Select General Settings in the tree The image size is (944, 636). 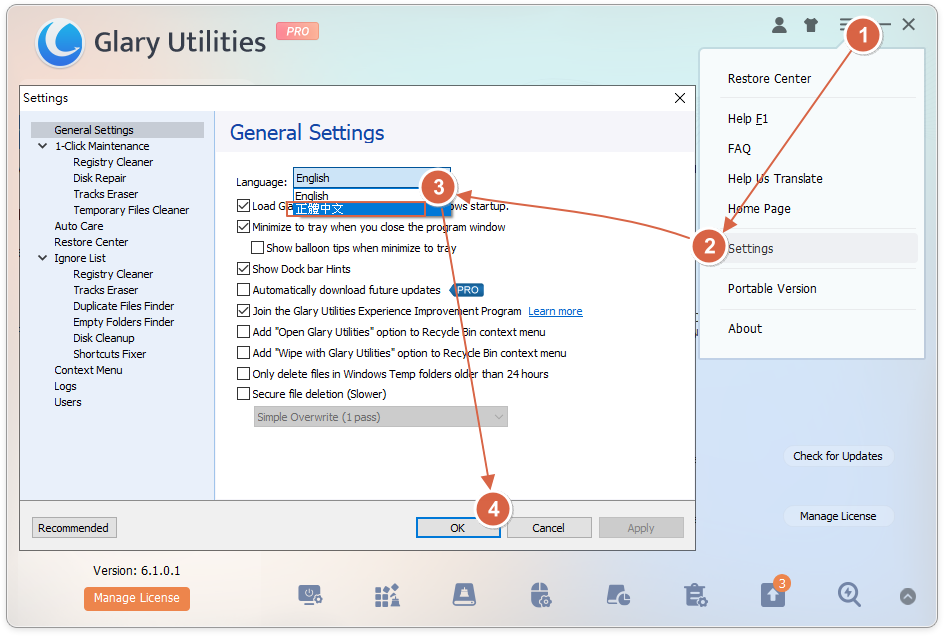coord(117,130)
